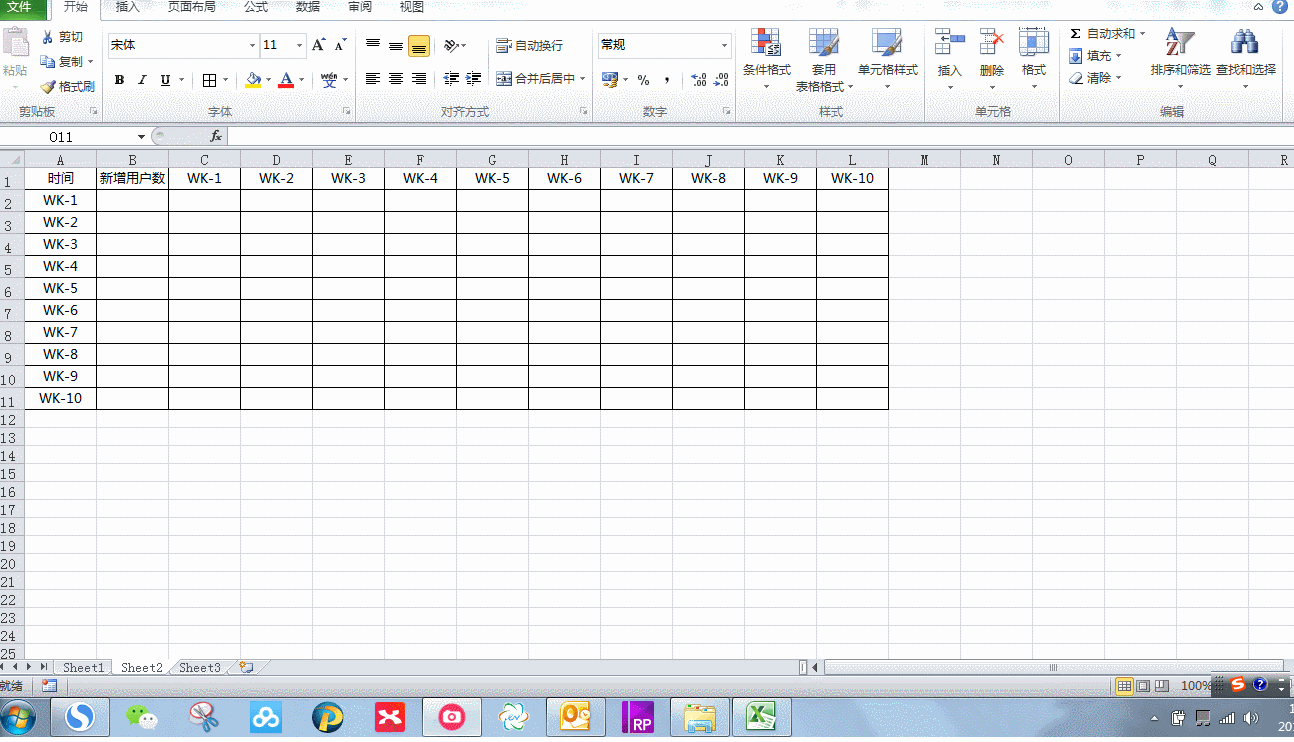Toggle bold formatting

(119, 80)
